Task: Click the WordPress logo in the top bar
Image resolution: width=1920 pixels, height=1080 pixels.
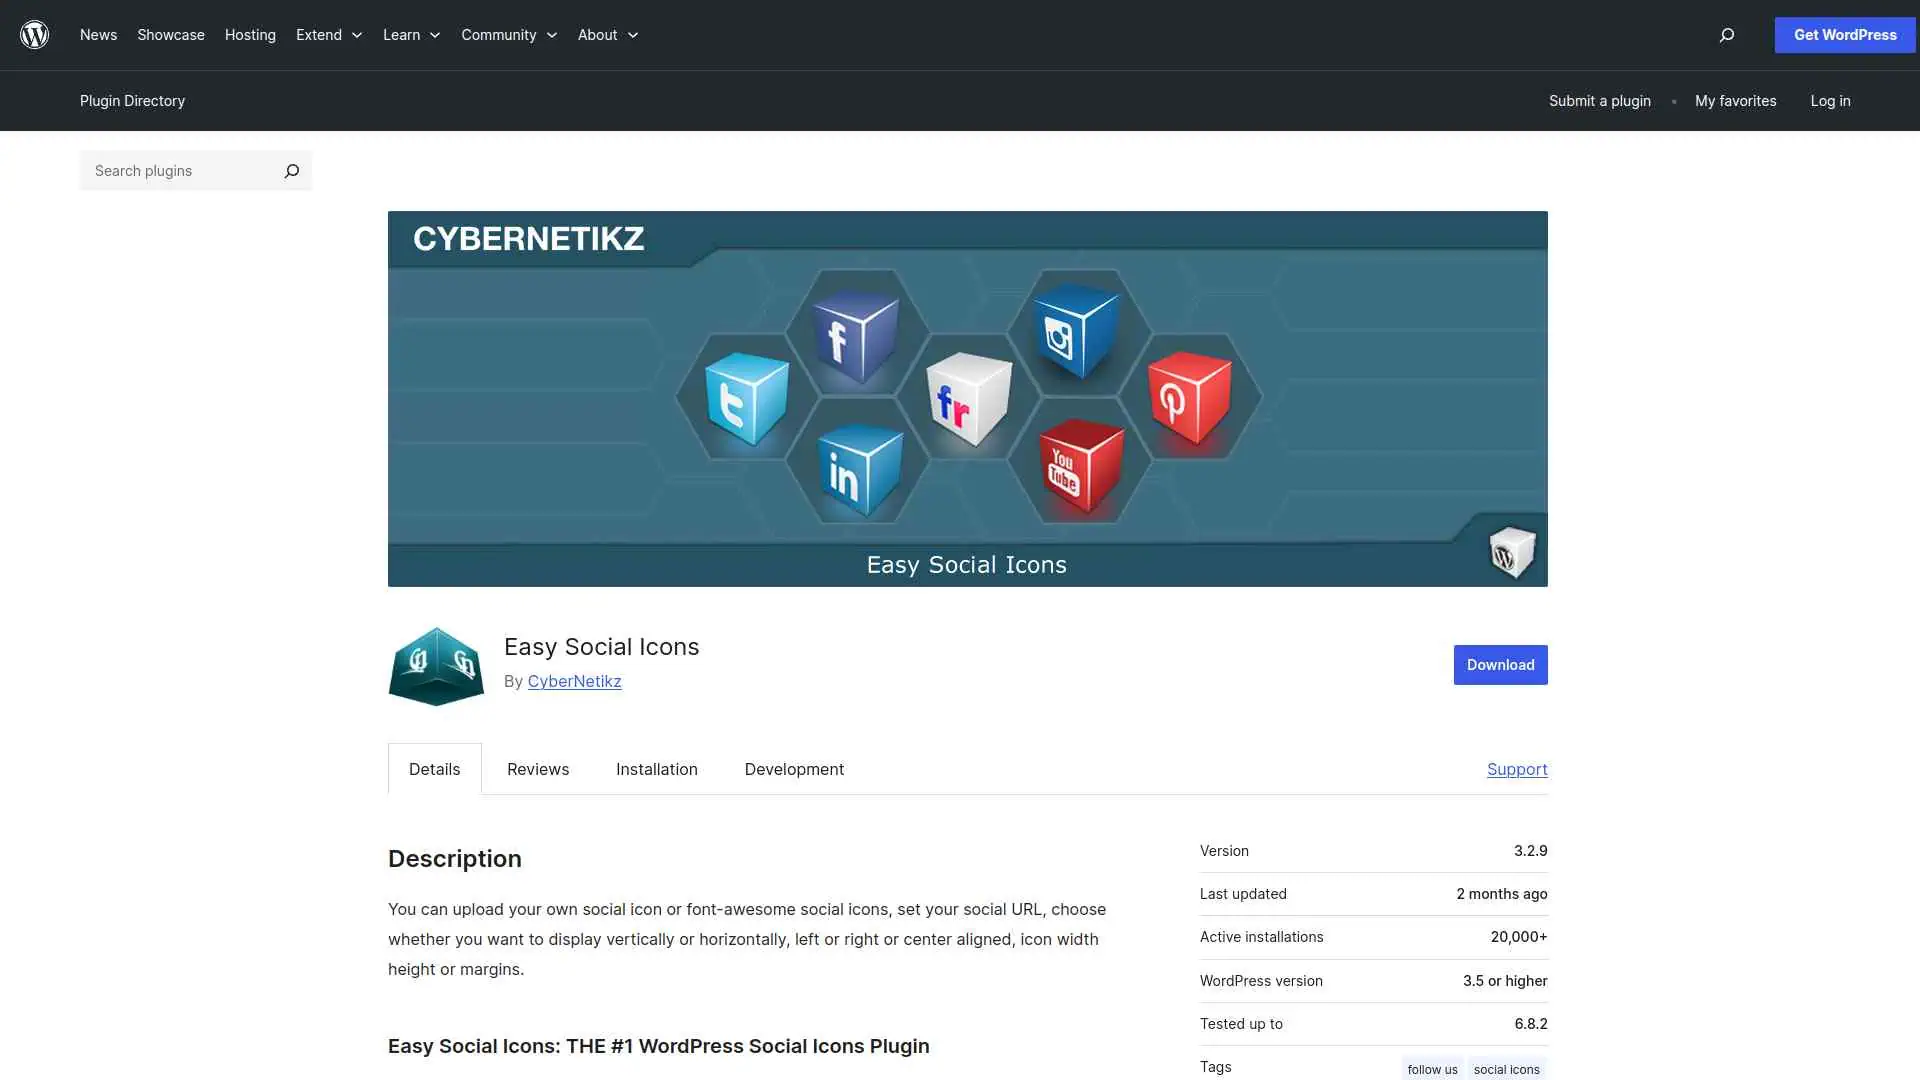Action: [x=35, y=34]
